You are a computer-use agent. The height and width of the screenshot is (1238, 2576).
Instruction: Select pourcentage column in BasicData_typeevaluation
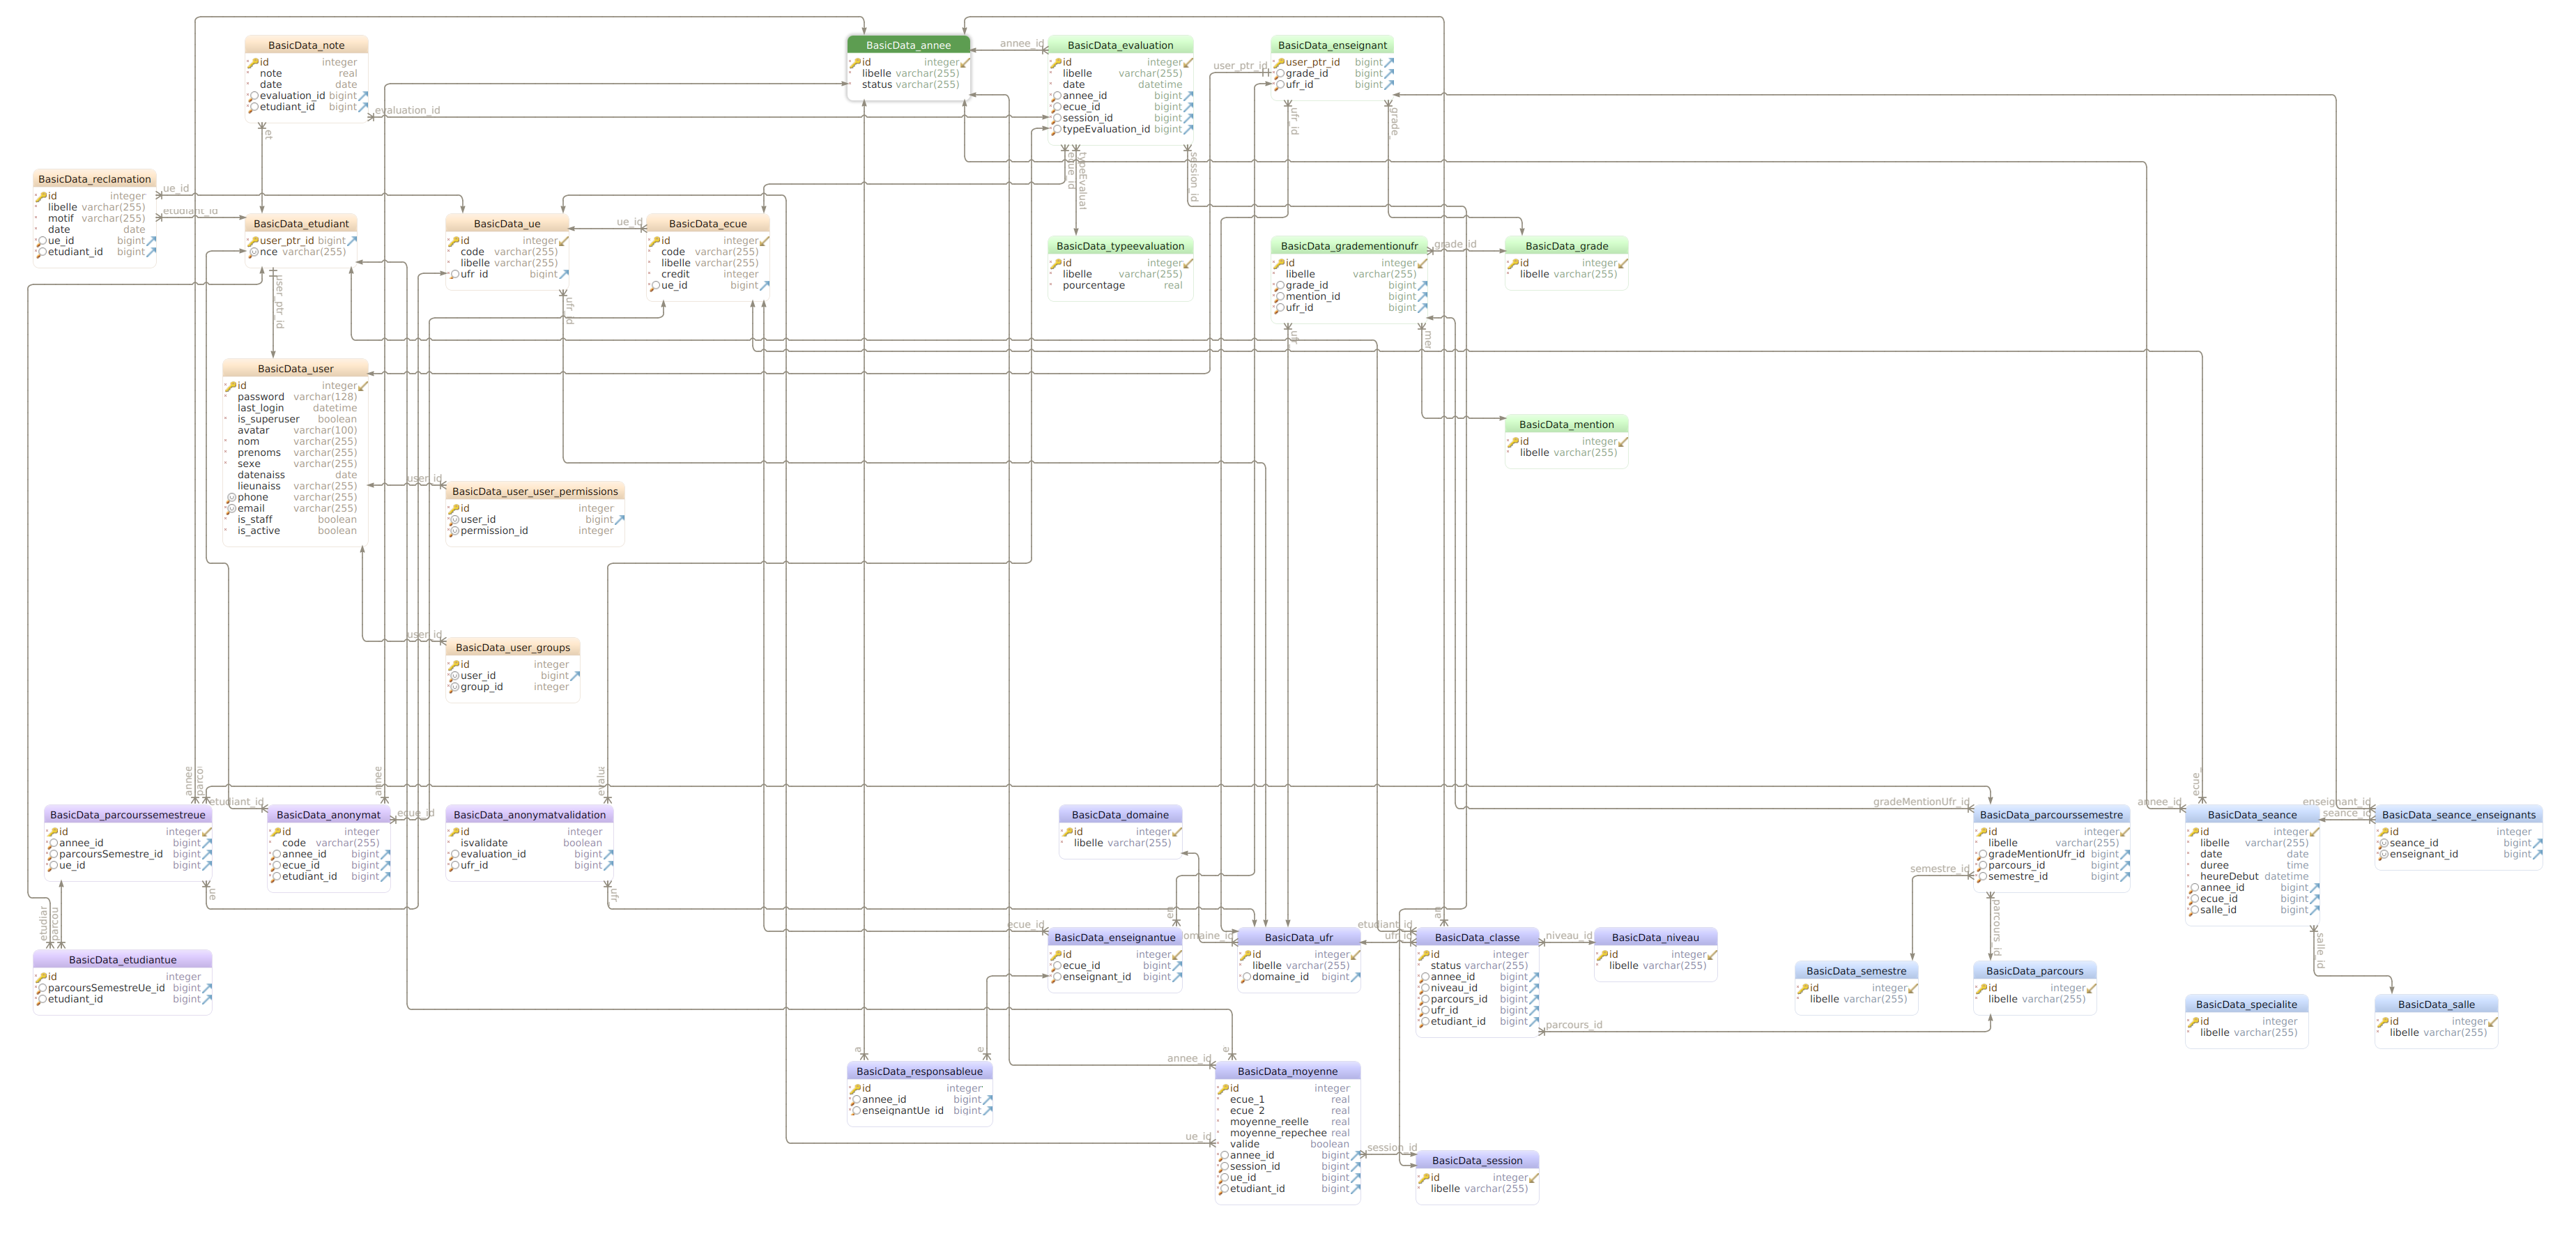click(x=1093, y=285)
